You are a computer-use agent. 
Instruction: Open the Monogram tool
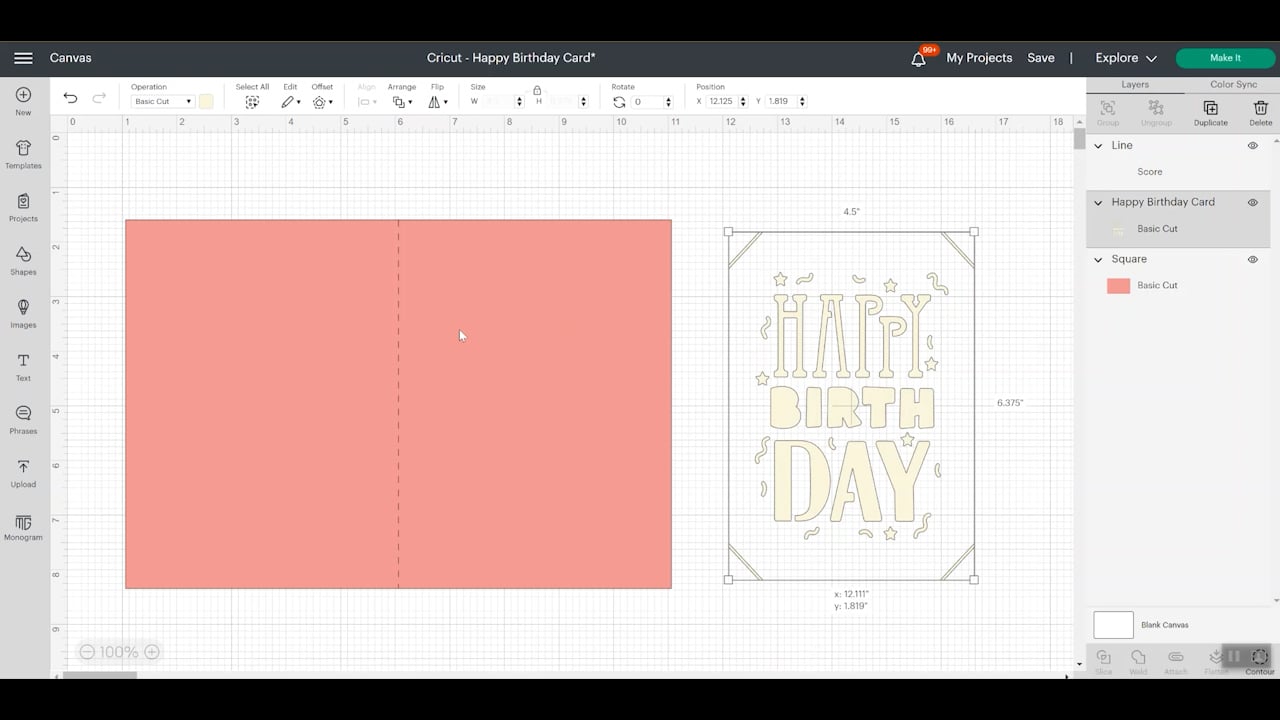(x=23, y=526)
